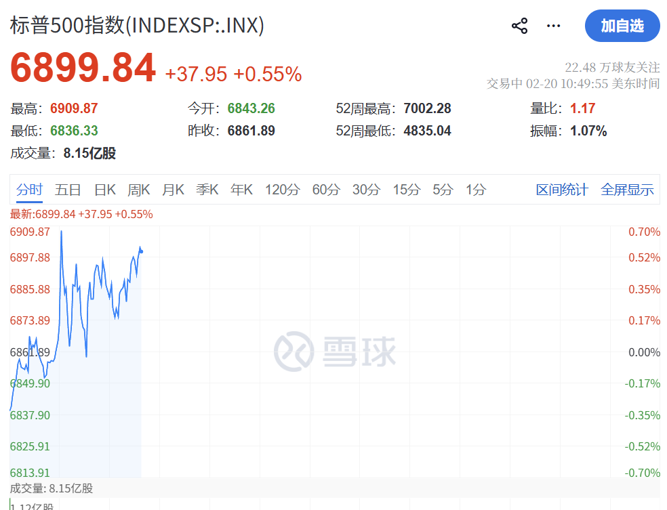Switch to the 5分 interval
Image resolution: width=667 pixels, height=510 pixels.
(442, 190)
